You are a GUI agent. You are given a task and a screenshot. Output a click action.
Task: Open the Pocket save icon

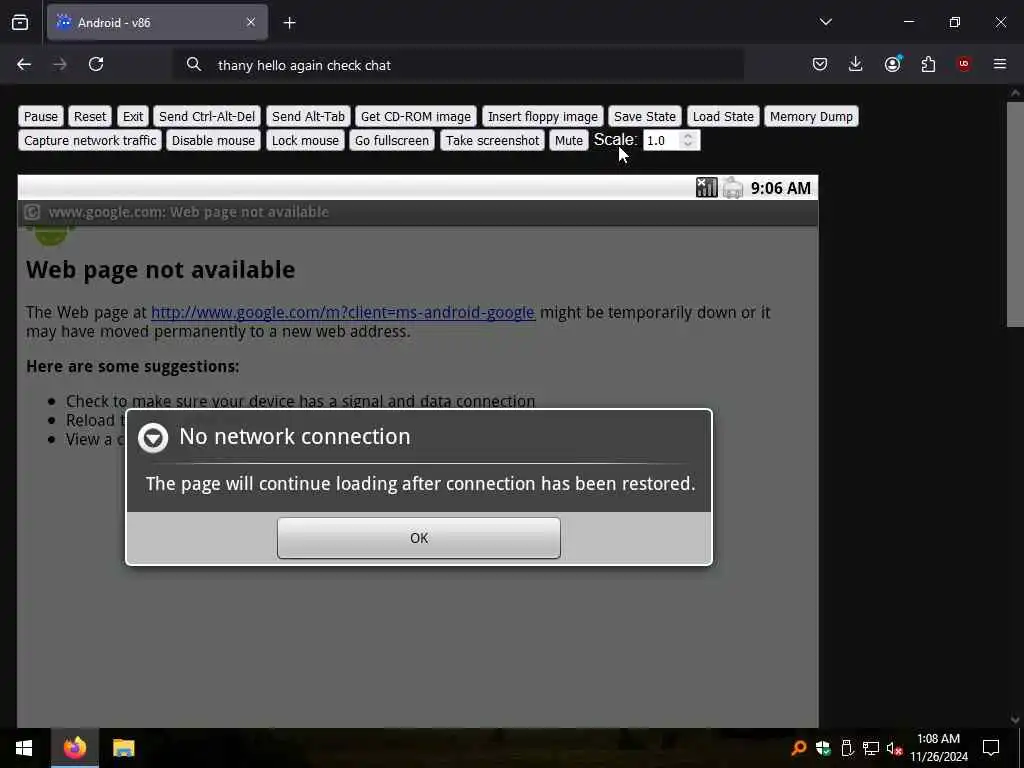click(x=820, y=64)
